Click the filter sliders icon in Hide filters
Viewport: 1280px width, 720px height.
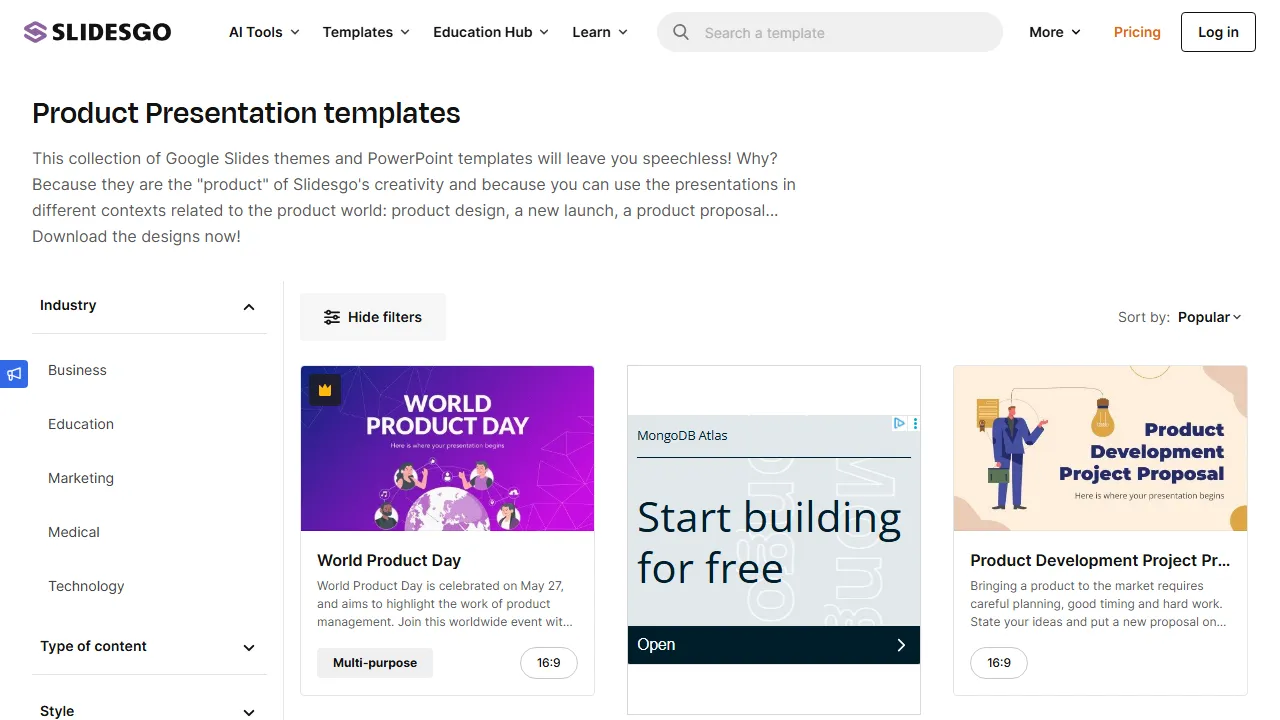click(x=332, y=317)
